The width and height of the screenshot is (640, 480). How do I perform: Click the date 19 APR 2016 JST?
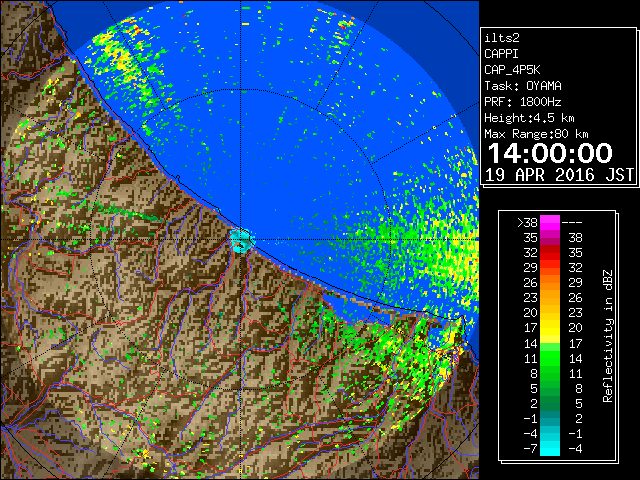click(x=559, y=175)
